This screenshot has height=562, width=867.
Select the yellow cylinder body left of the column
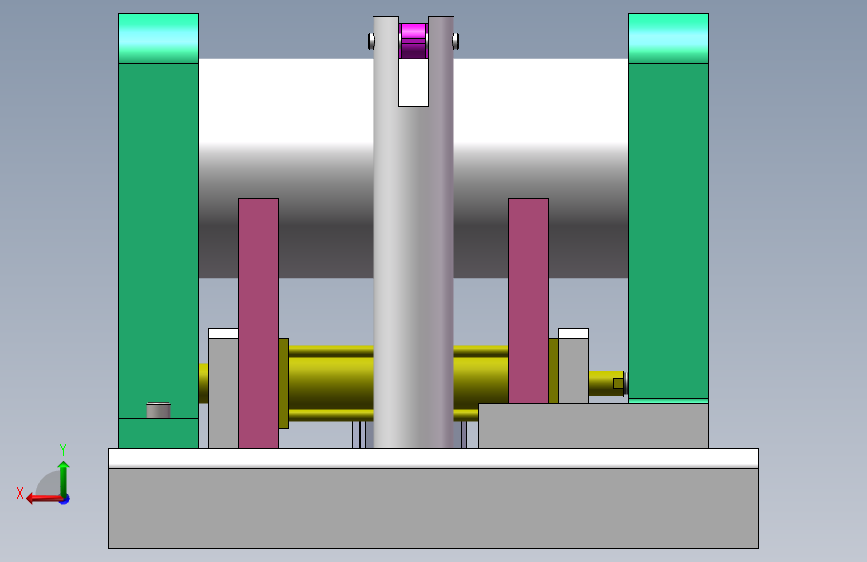click(x=331, y=383)
